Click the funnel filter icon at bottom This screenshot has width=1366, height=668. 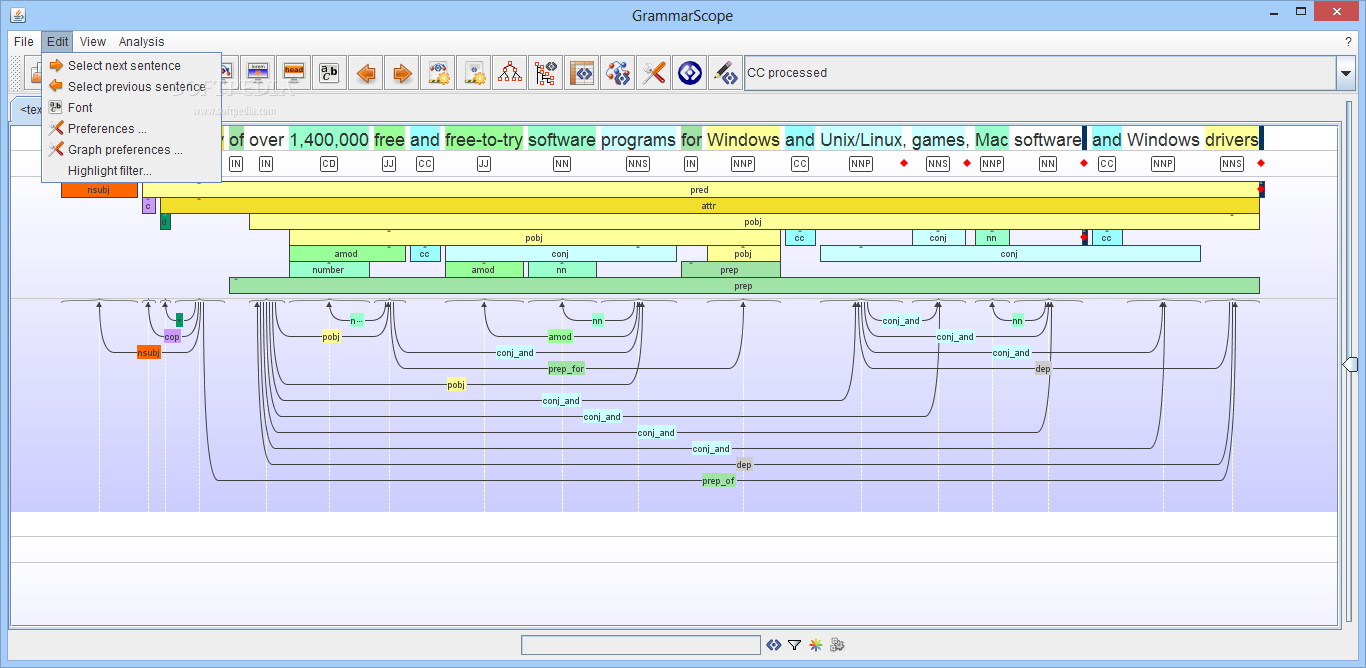tap(794, 645)
